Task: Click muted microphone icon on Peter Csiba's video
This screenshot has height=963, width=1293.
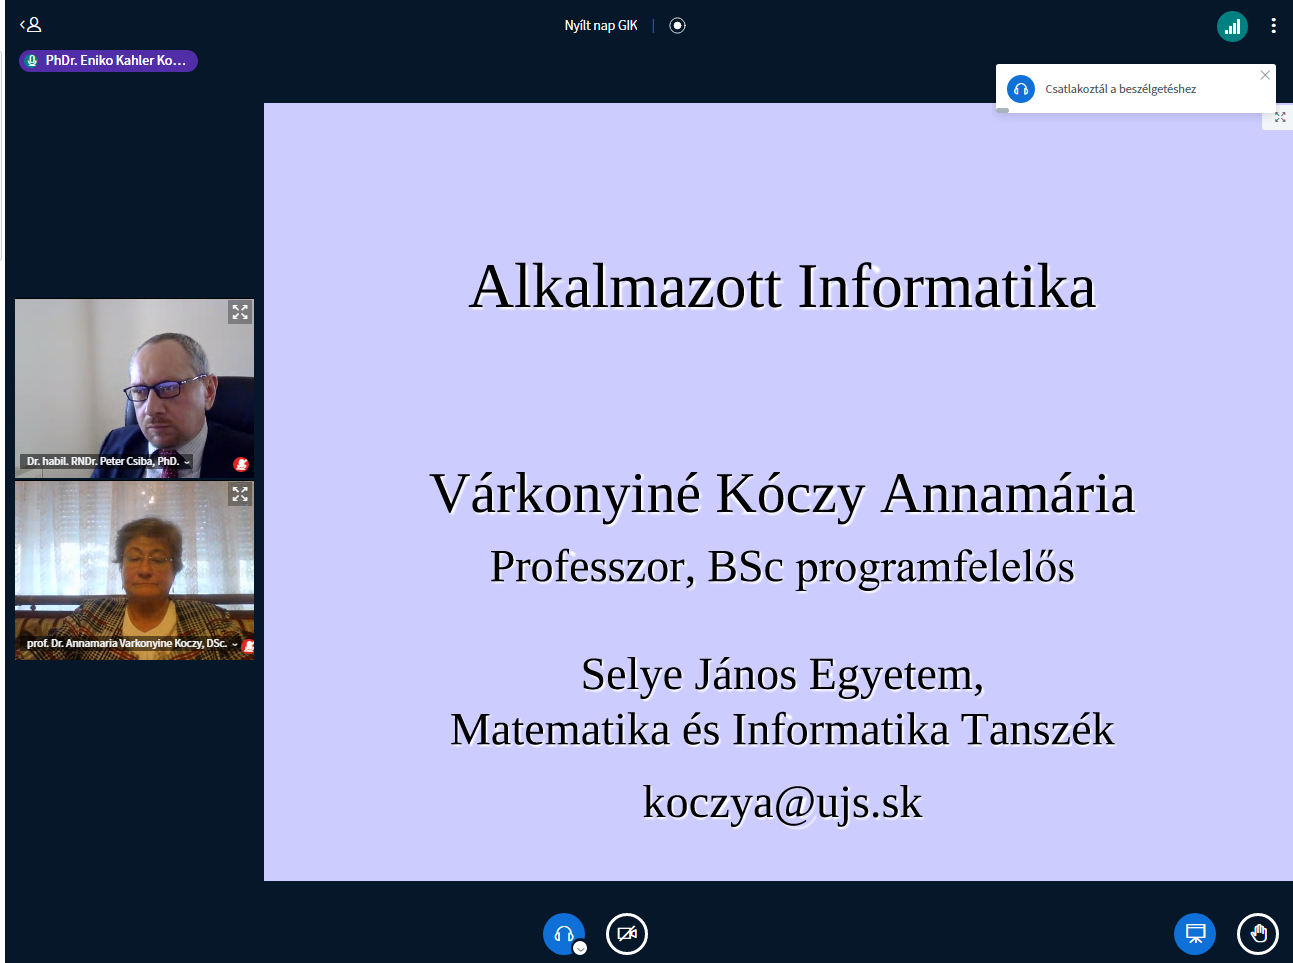Action: tap(240, 464)
